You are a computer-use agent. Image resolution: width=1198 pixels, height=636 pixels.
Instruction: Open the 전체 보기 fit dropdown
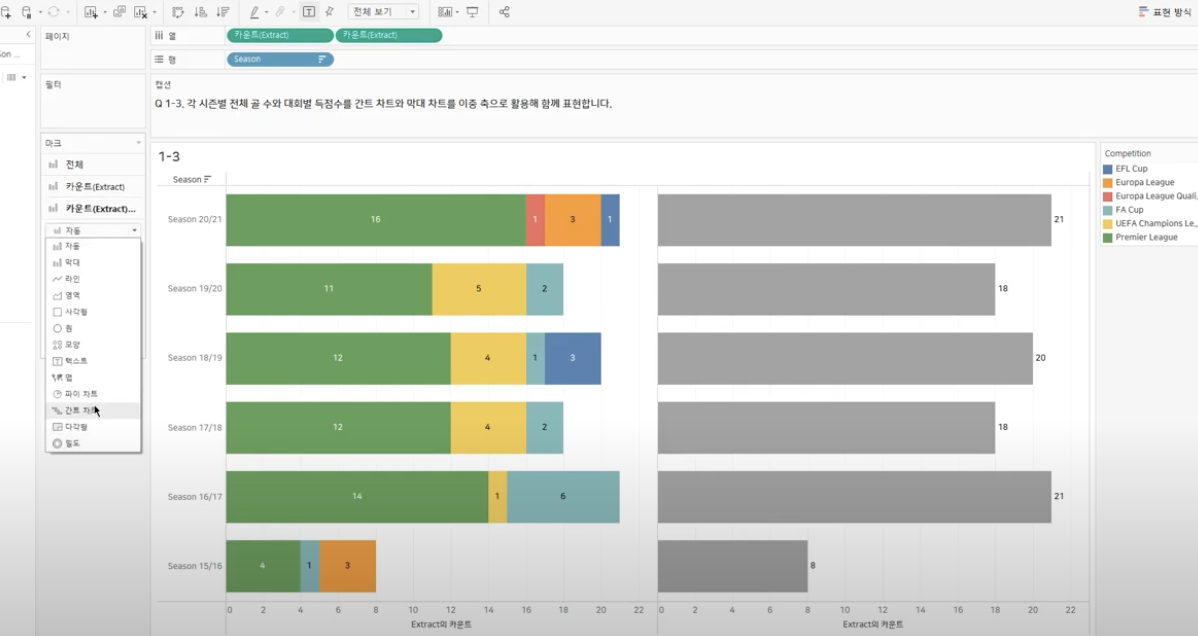click(x=383, y=12)
